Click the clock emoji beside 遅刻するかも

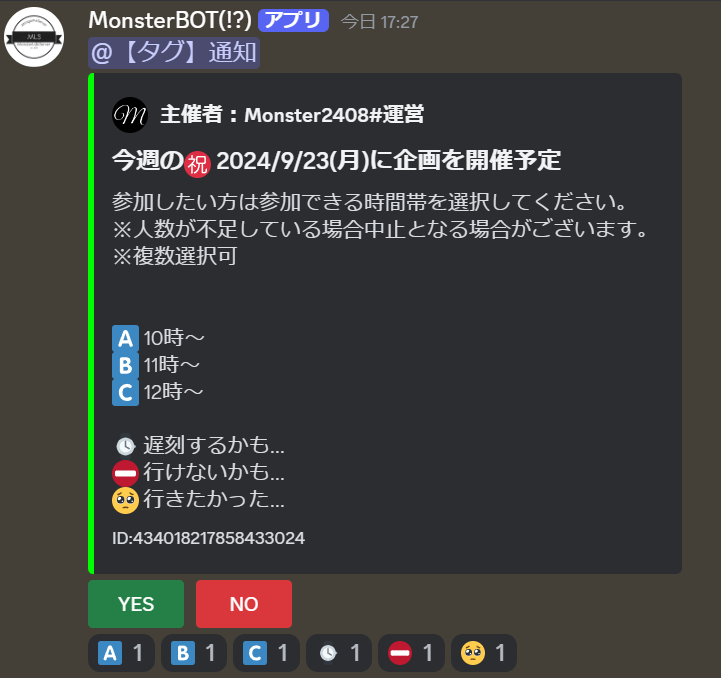tap(126, 445)
